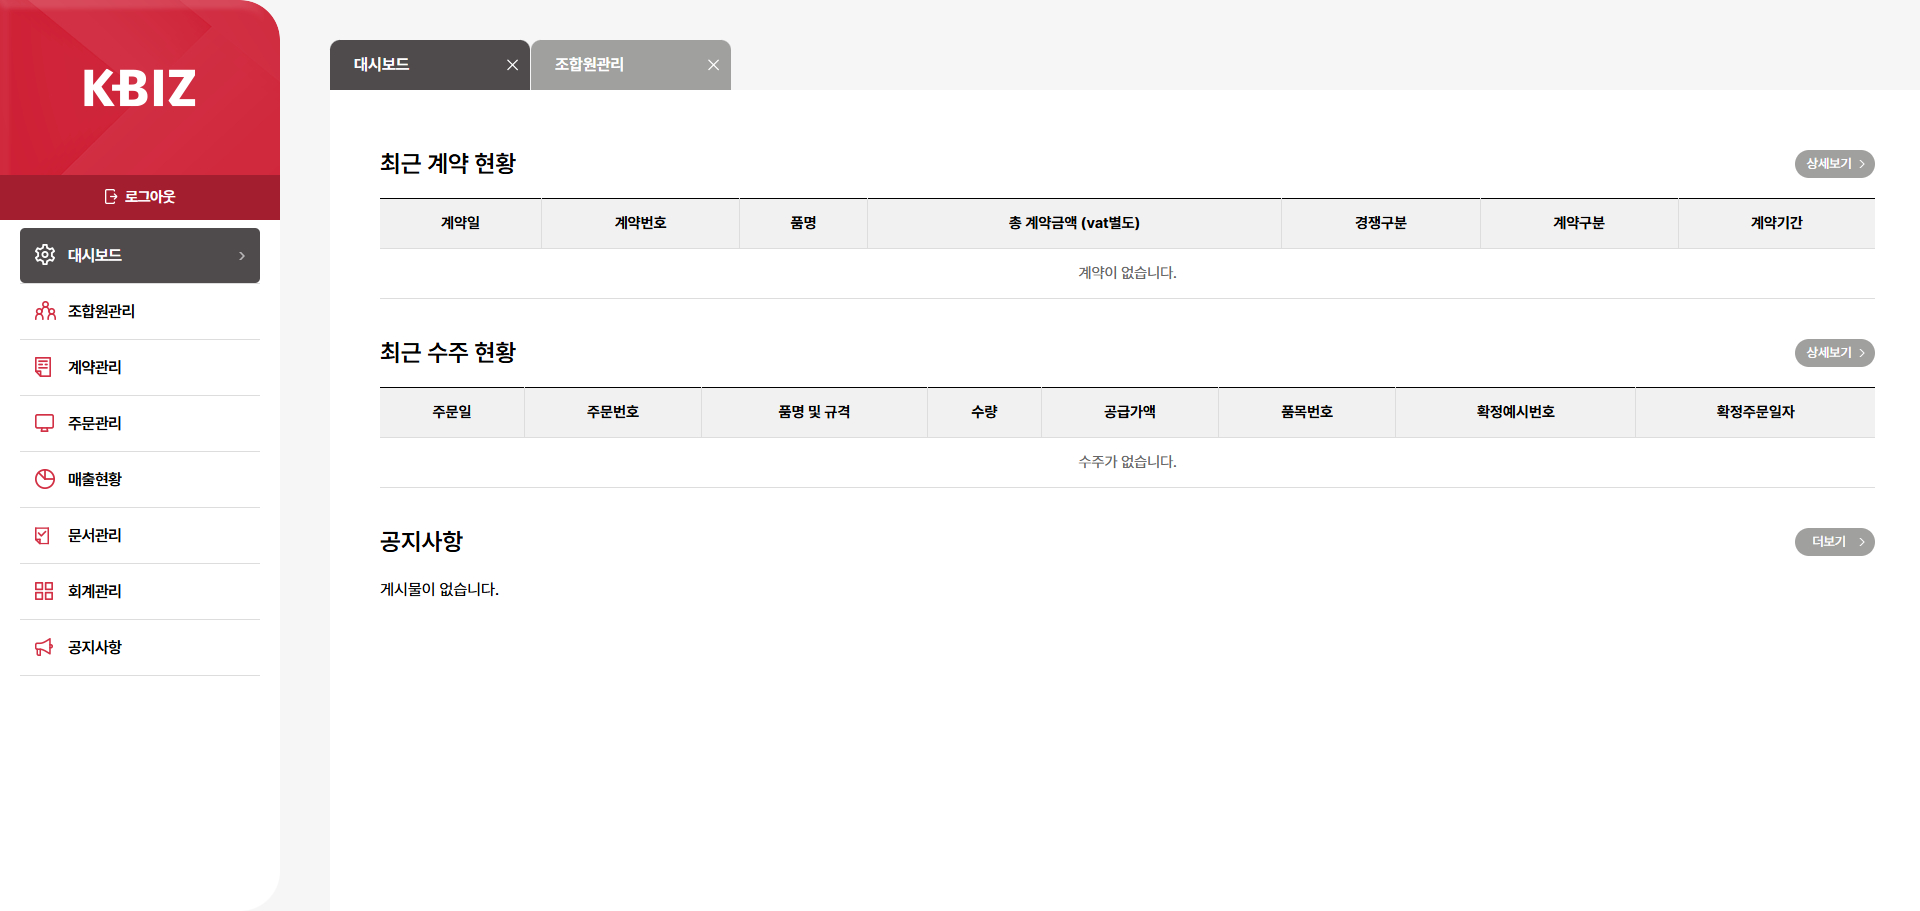Click the 계약구분 column header
The height and width of the screenshot is (911, 1920).
click(1579, 223)
